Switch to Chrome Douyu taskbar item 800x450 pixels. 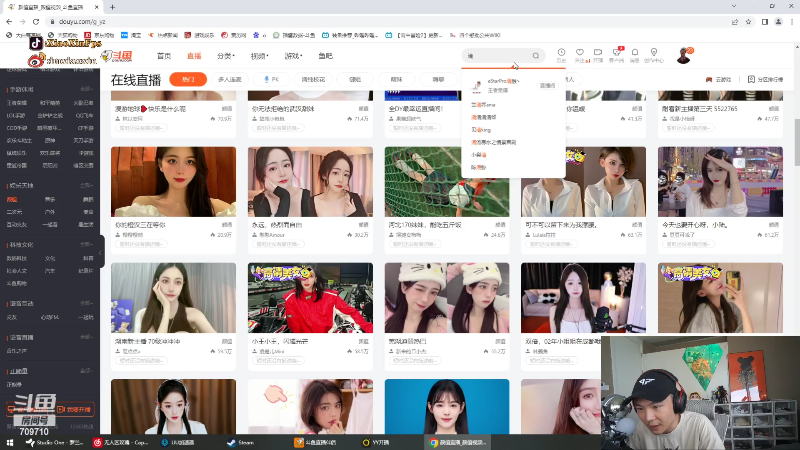coord(458,442)
